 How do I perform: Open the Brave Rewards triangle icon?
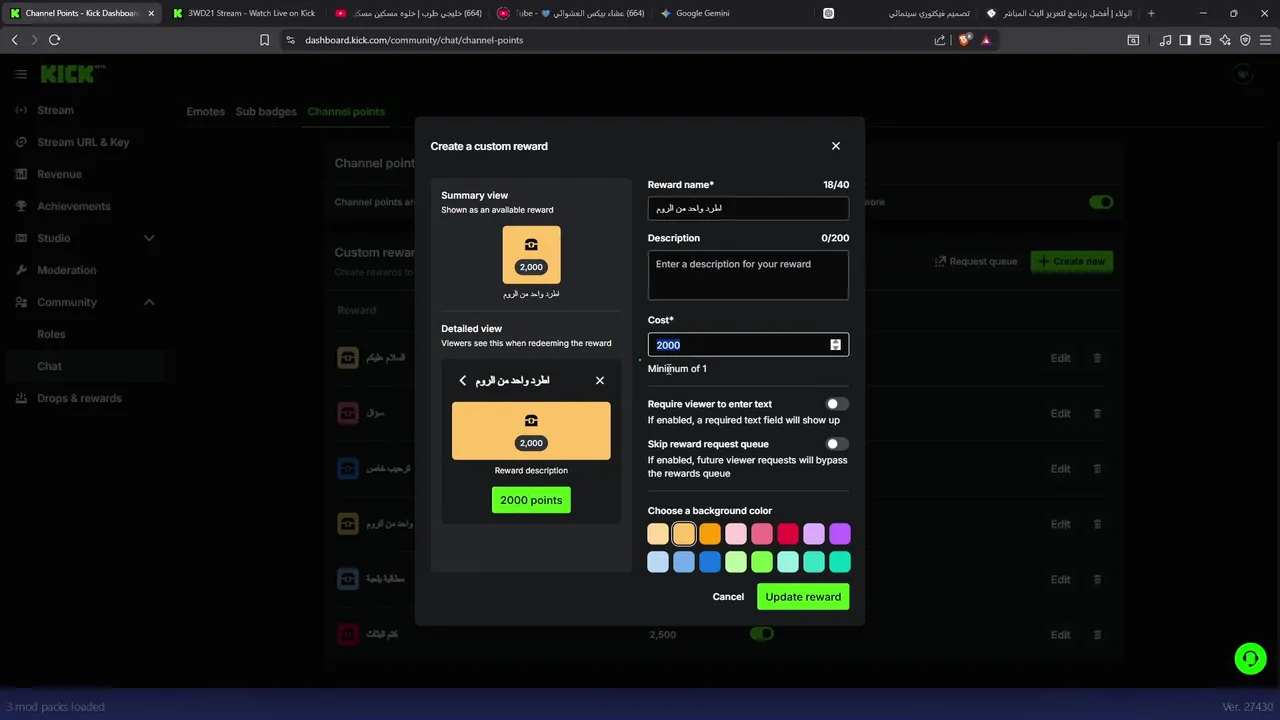(986, 40)
